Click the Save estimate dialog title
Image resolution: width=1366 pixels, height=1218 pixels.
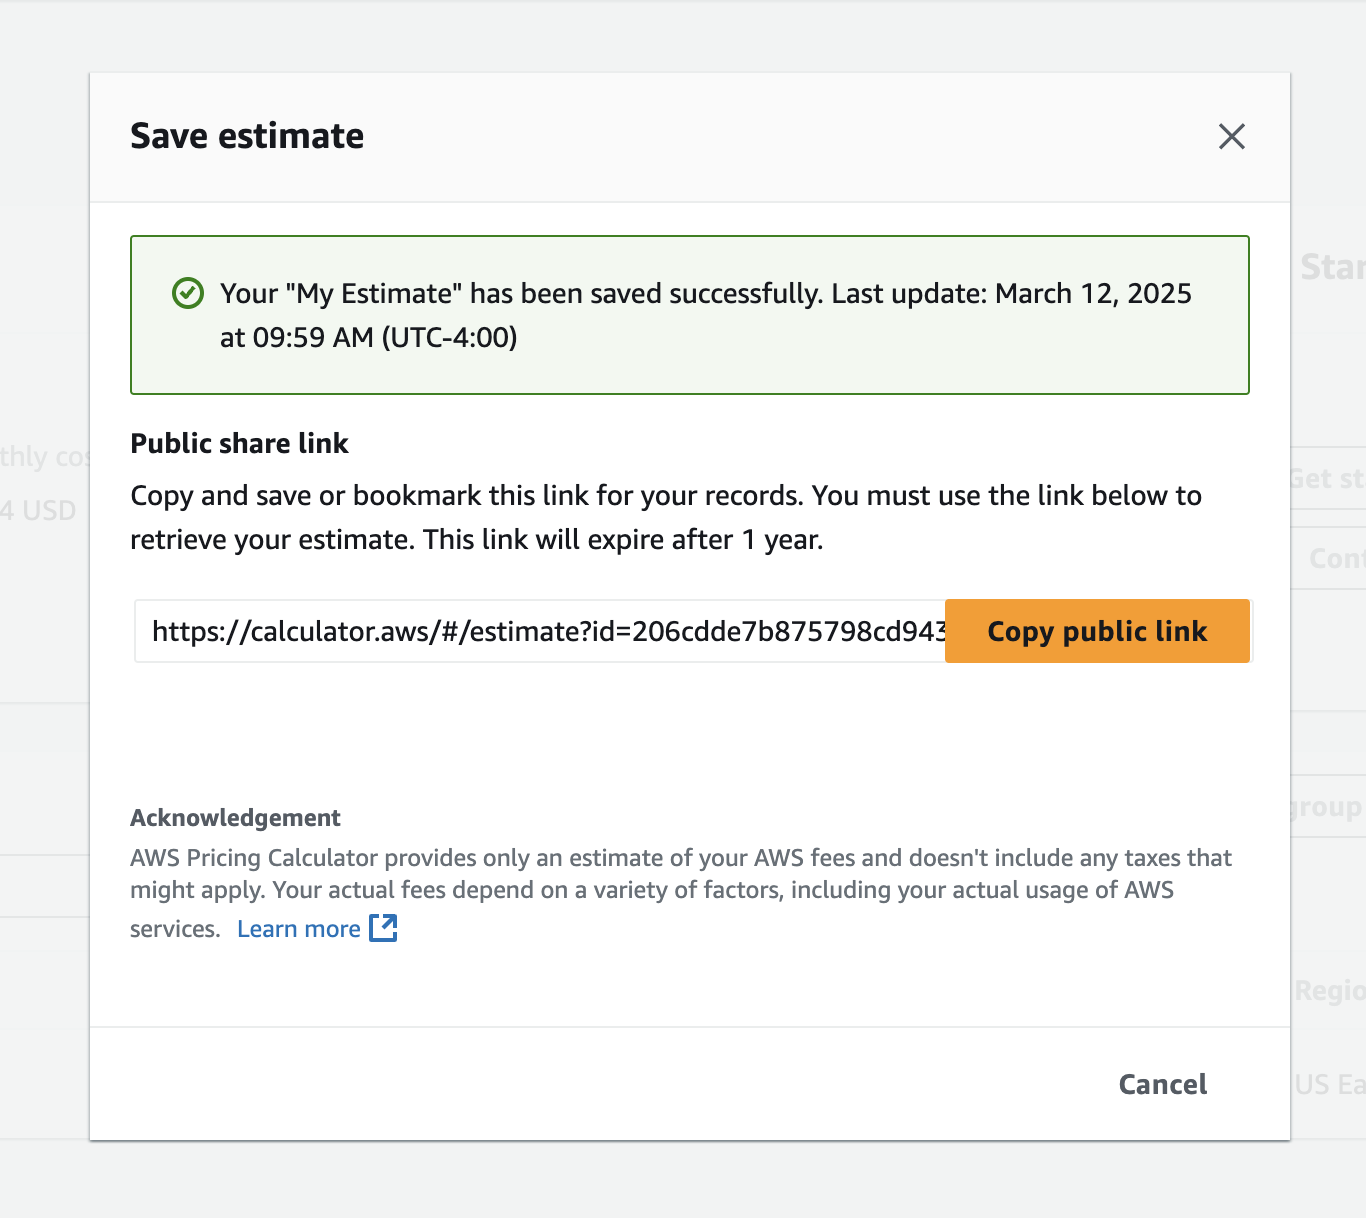[x=247, y=136]
